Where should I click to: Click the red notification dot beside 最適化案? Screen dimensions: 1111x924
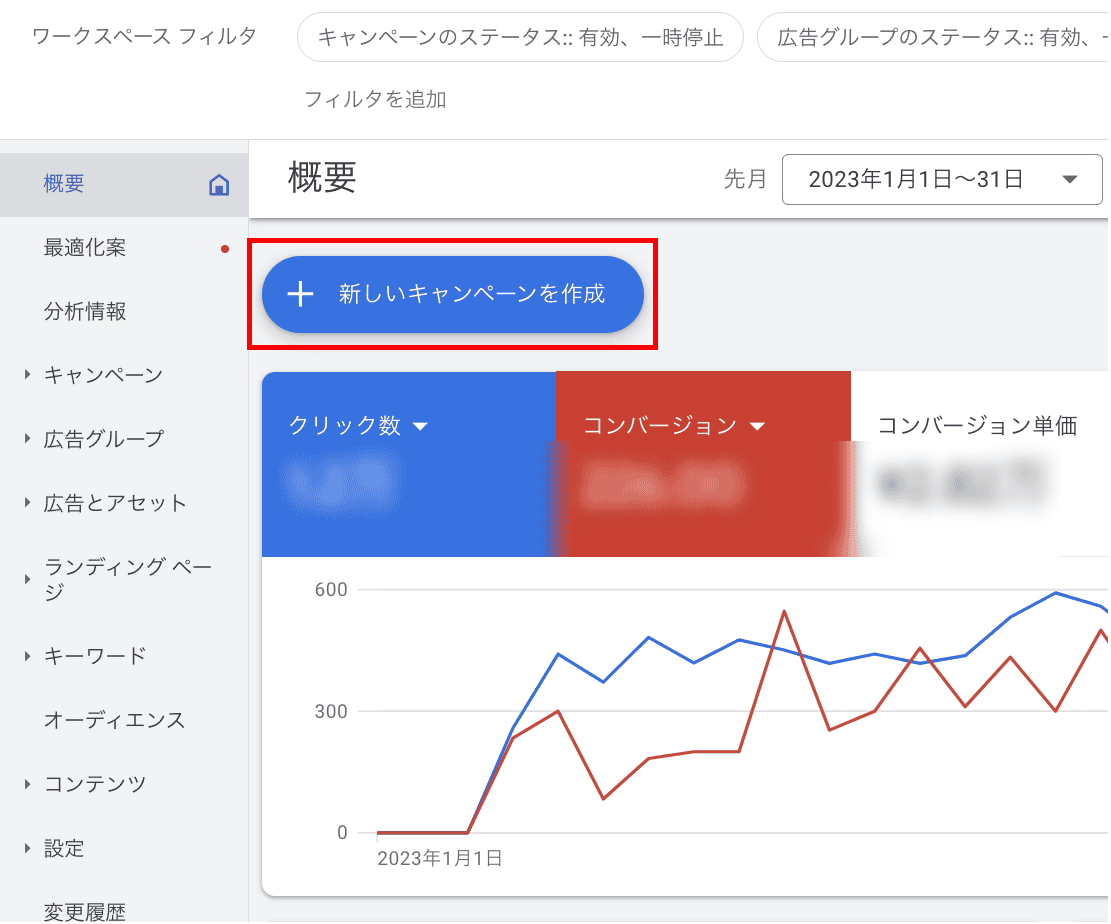(225, 249)
